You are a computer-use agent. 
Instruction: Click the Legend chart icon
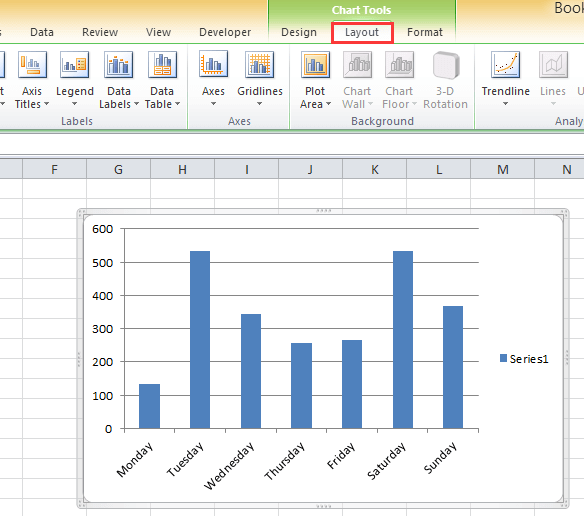(x=74, y=65)
